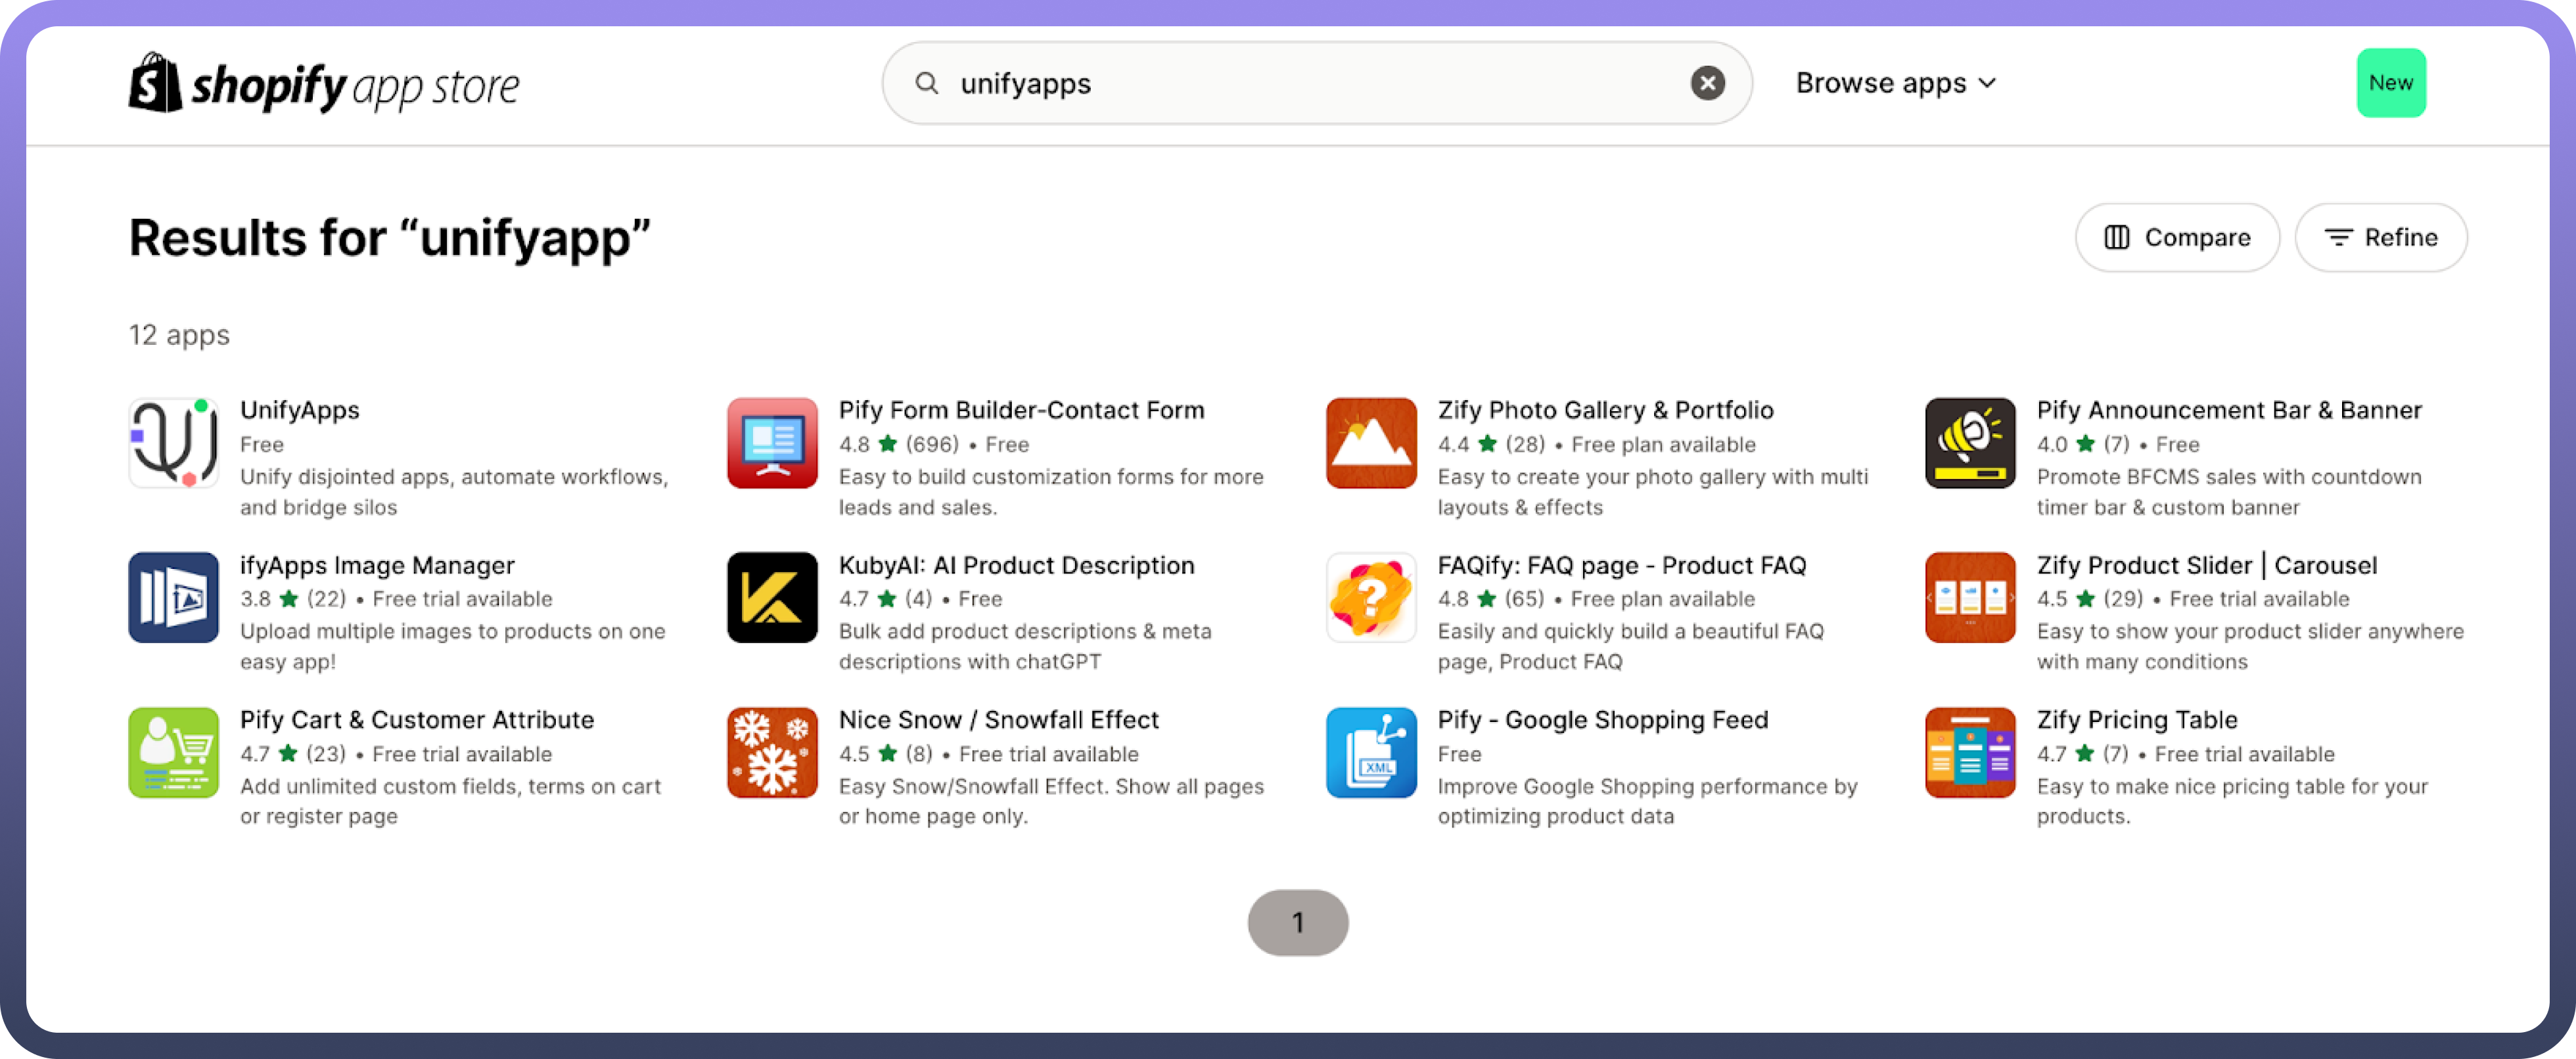The width and height of the screenshot is (2576, 1059).
Task: Go to page 1 of results
Action: point(1297,922)
